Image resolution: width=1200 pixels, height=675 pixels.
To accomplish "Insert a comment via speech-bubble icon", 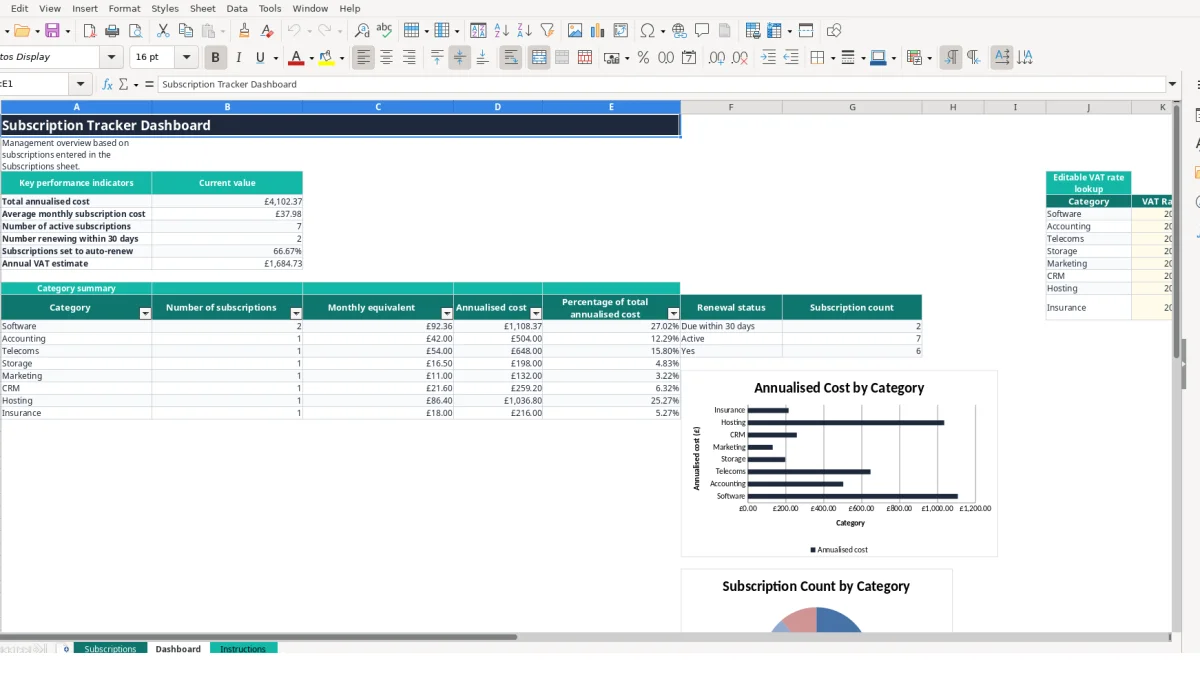I will [702, 31].
